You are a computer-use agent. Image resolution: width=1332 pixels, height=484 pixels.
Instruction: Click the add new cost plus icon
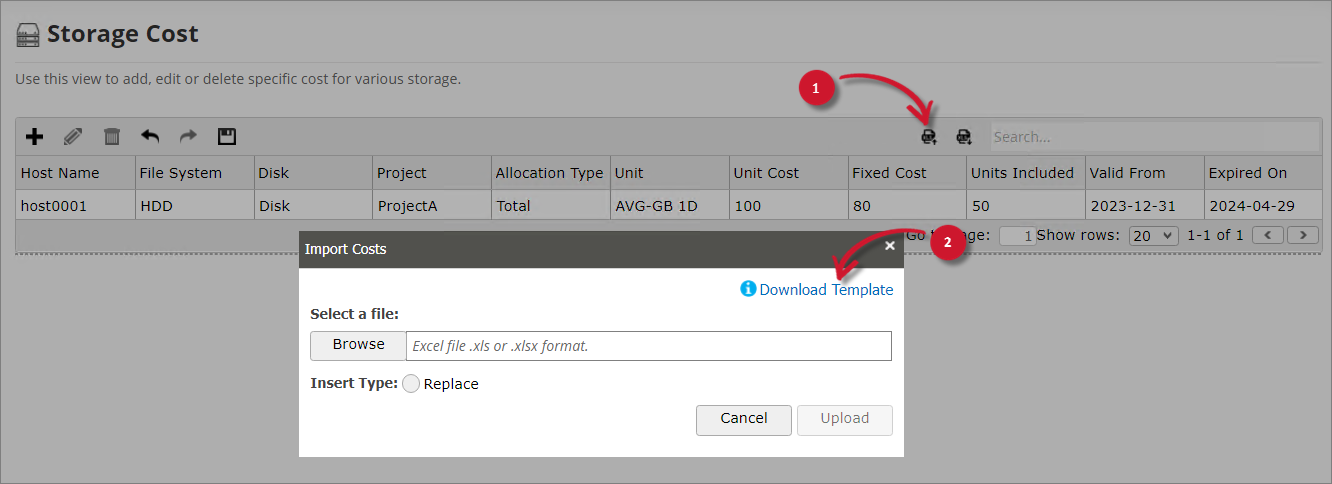[x=34, y=136]
